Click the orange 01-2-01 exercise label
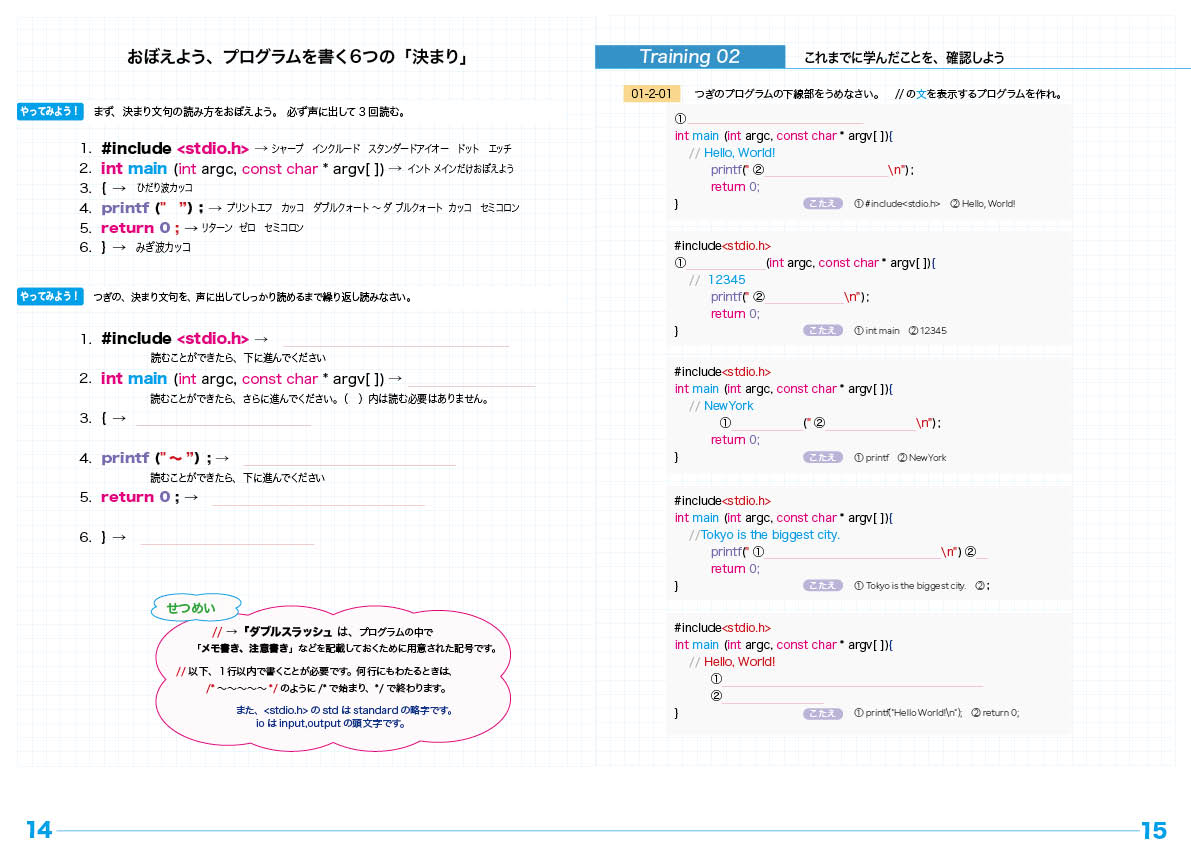The image size is (1191, 842). [x=650, y=94]
